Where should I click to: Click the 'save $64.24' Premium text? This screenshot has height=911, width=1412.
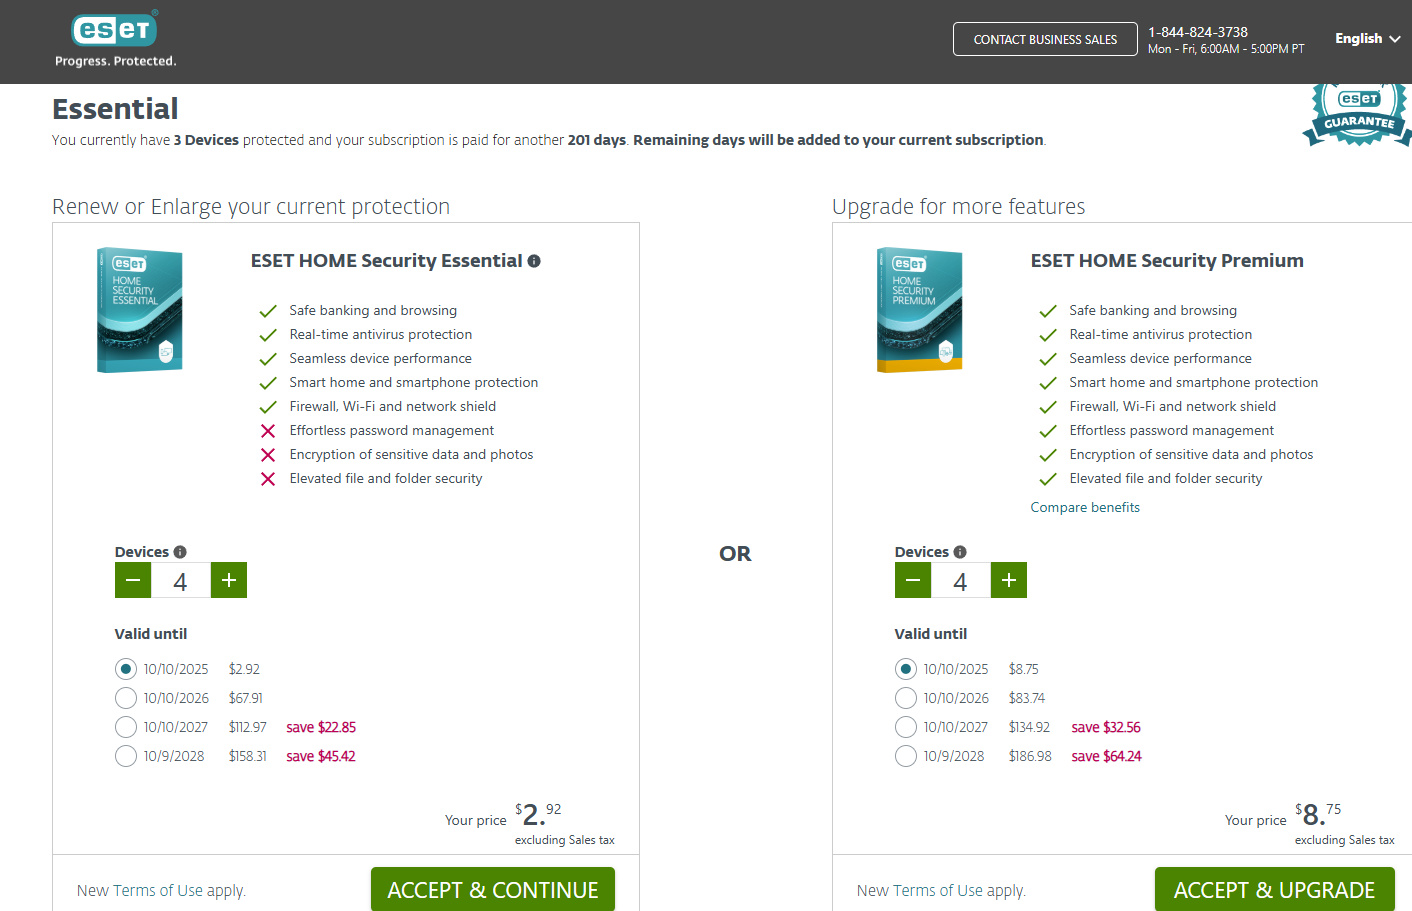pos(1106,756)
